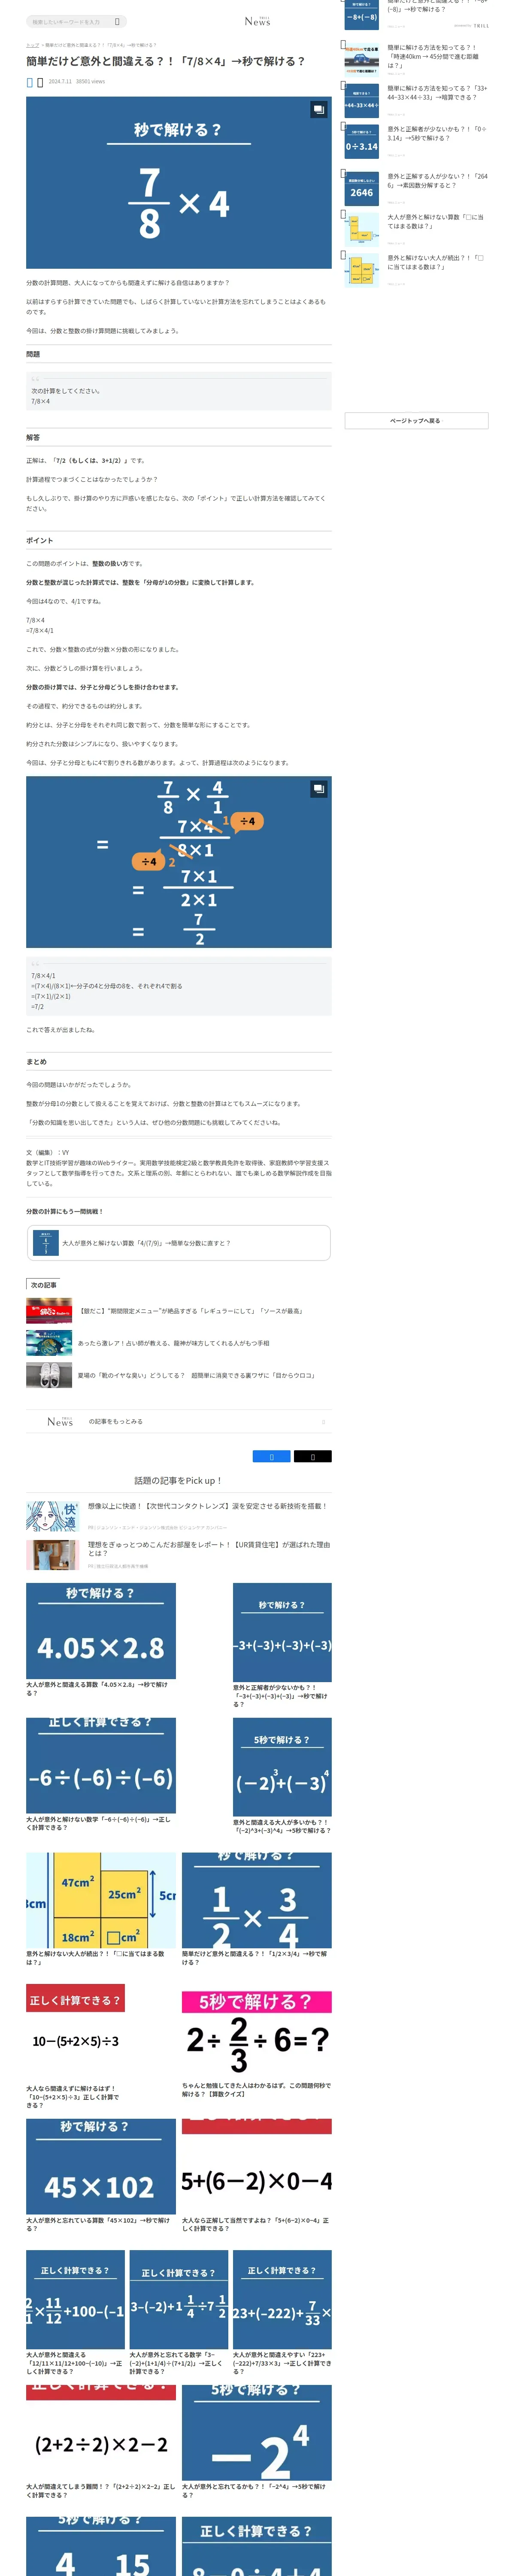
Task: Open the トップ breadcrumb link
Action: click(x=32, y=45)
